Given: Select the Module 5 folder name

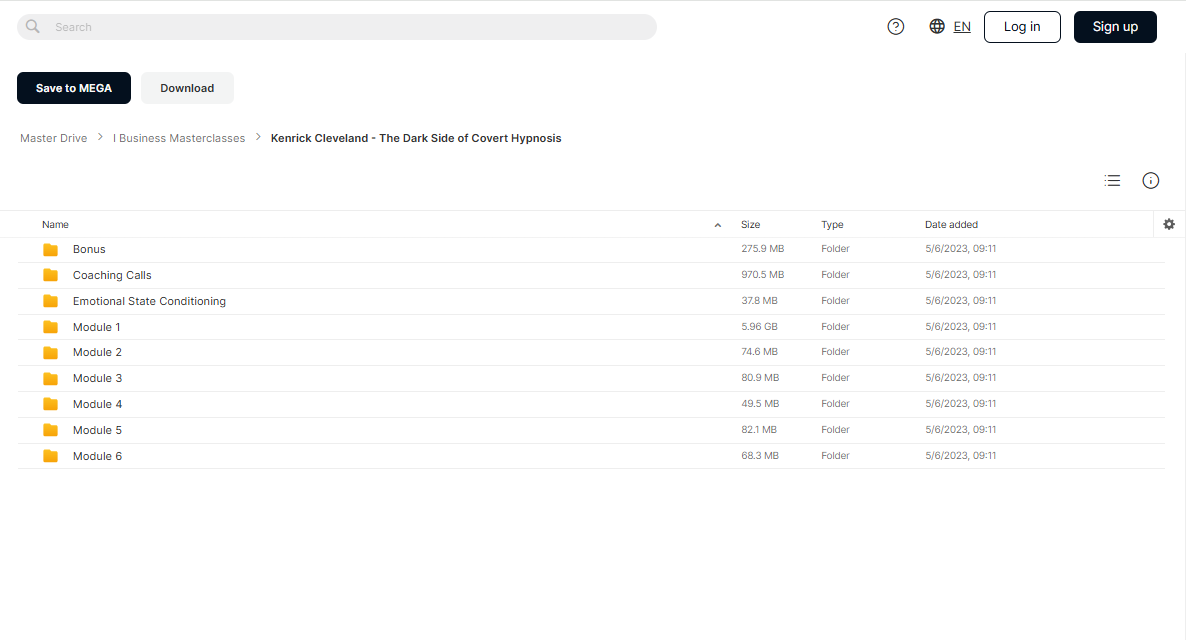Looking at the screenshot, I should 97,430.
